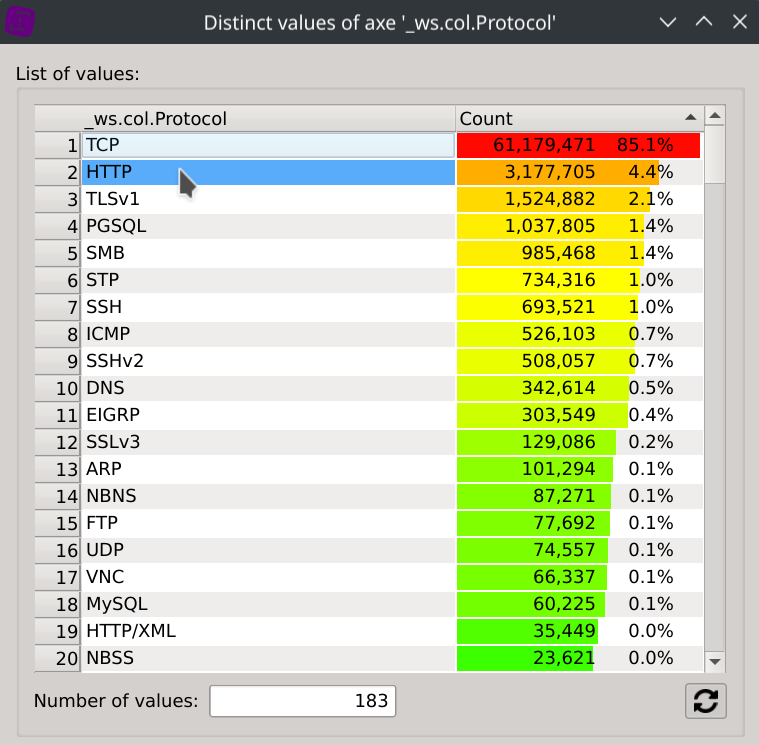Sort by the Count column header
This screenshot has height=745, width=759.
coord(579,118)
